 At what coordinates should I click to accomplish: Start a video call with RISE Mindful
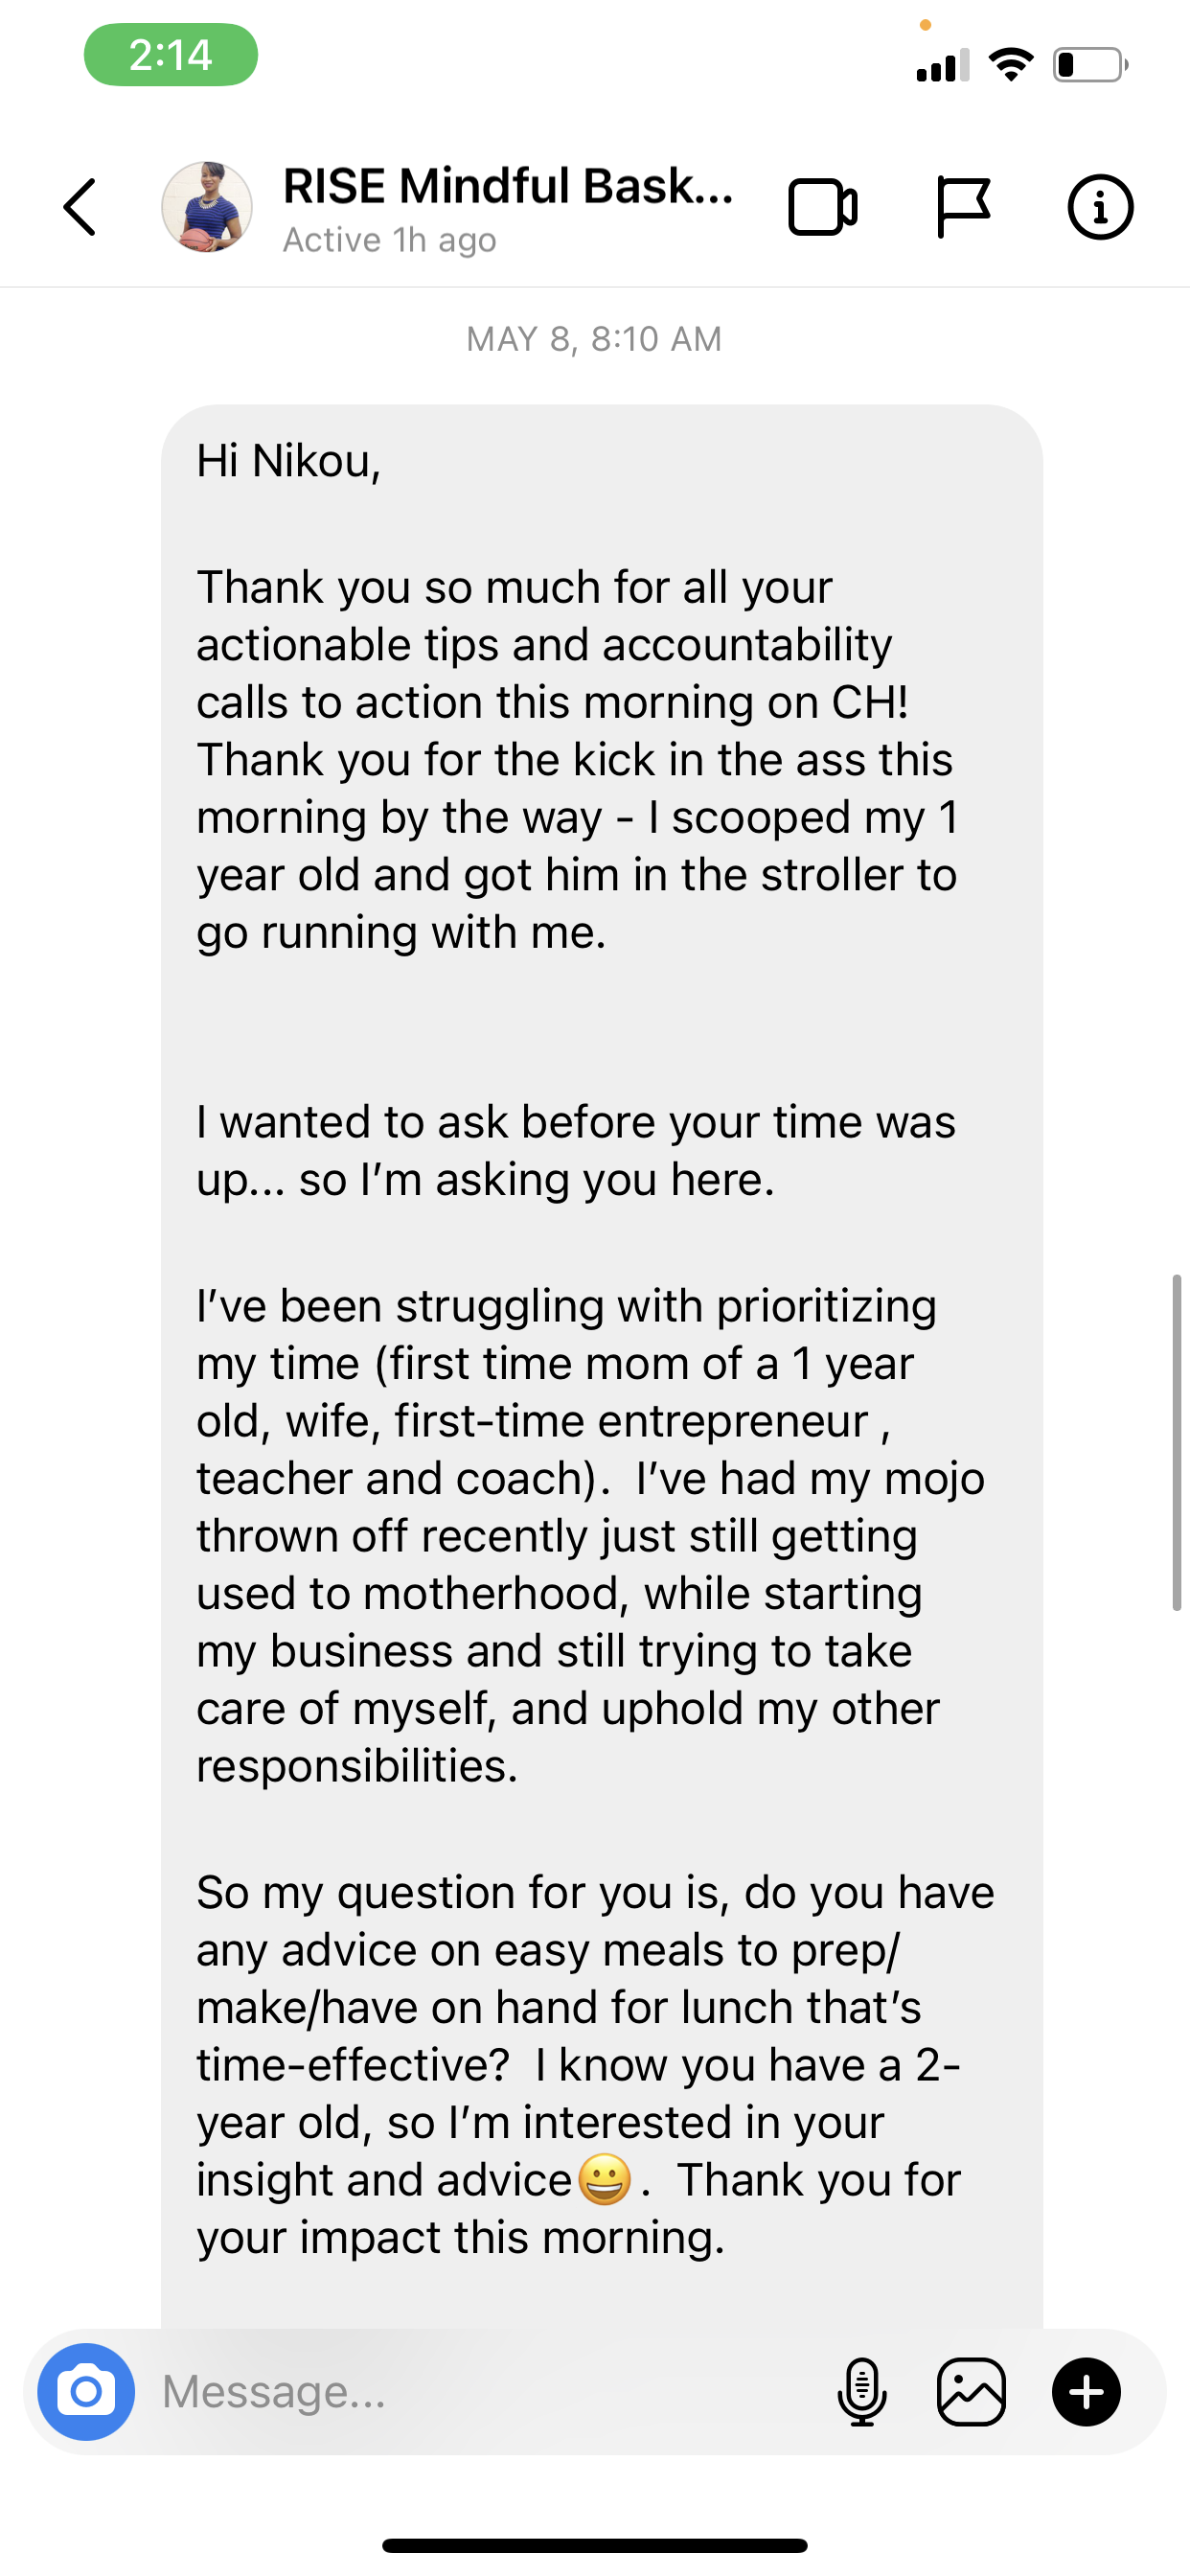click(x=822, y=207)
